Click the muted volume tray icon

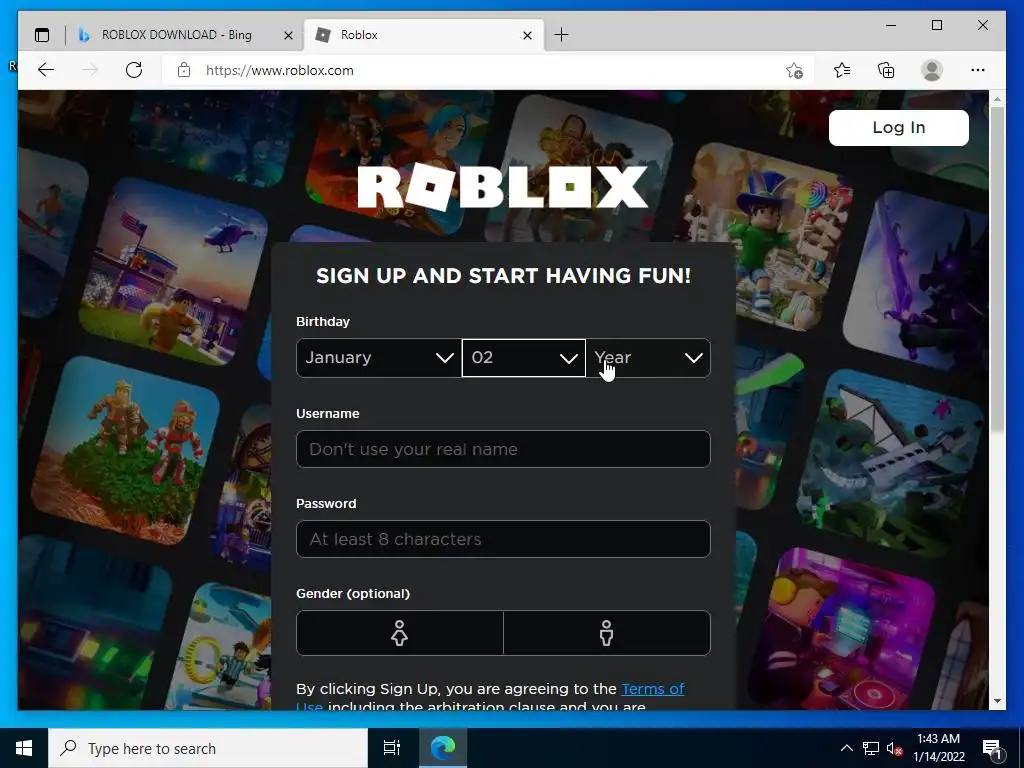894,748
